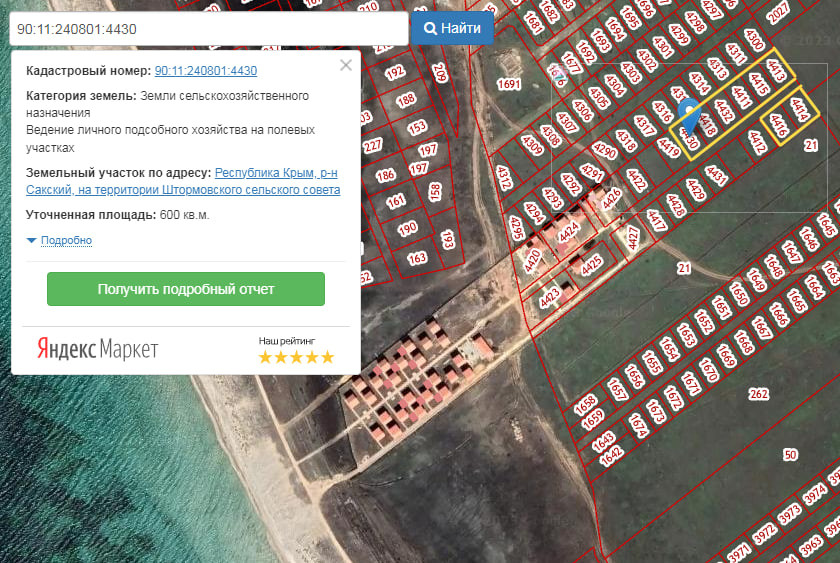Select parcel 4290 on the map
This screenshot has width=840, height=563.
tap(605, 150)
